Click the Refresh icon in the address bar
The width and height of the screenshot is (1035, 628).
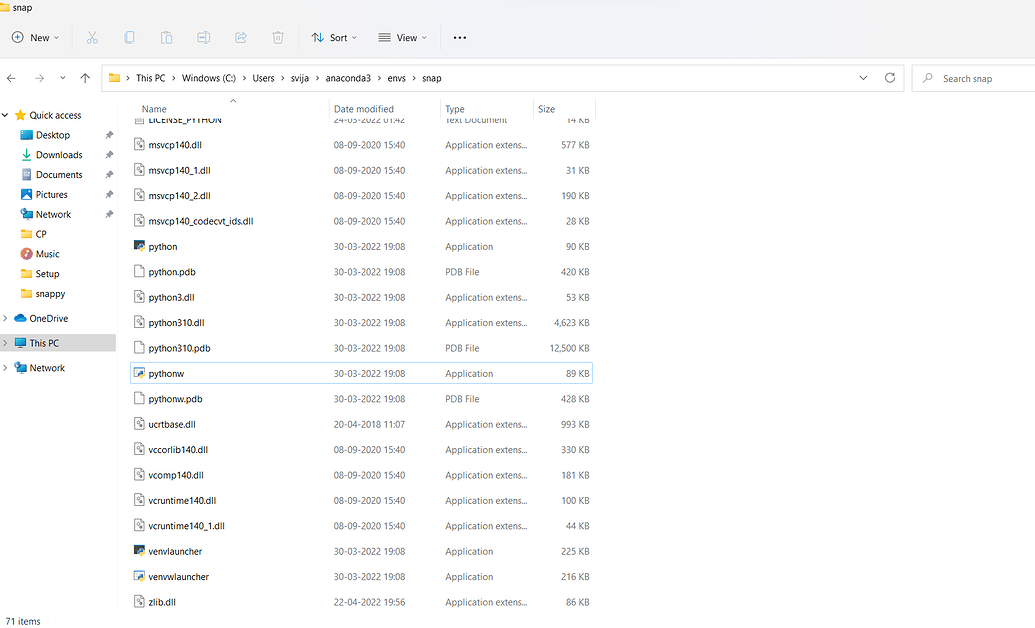(x=890, y=77)
